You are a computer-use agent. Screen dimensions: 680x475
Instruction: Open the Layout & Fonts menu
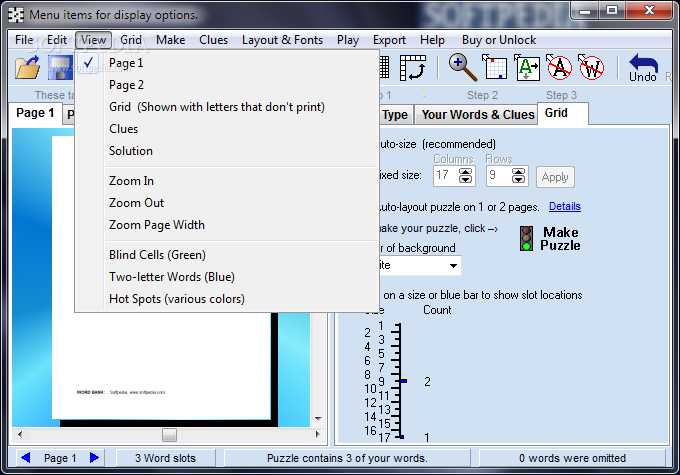282,40
